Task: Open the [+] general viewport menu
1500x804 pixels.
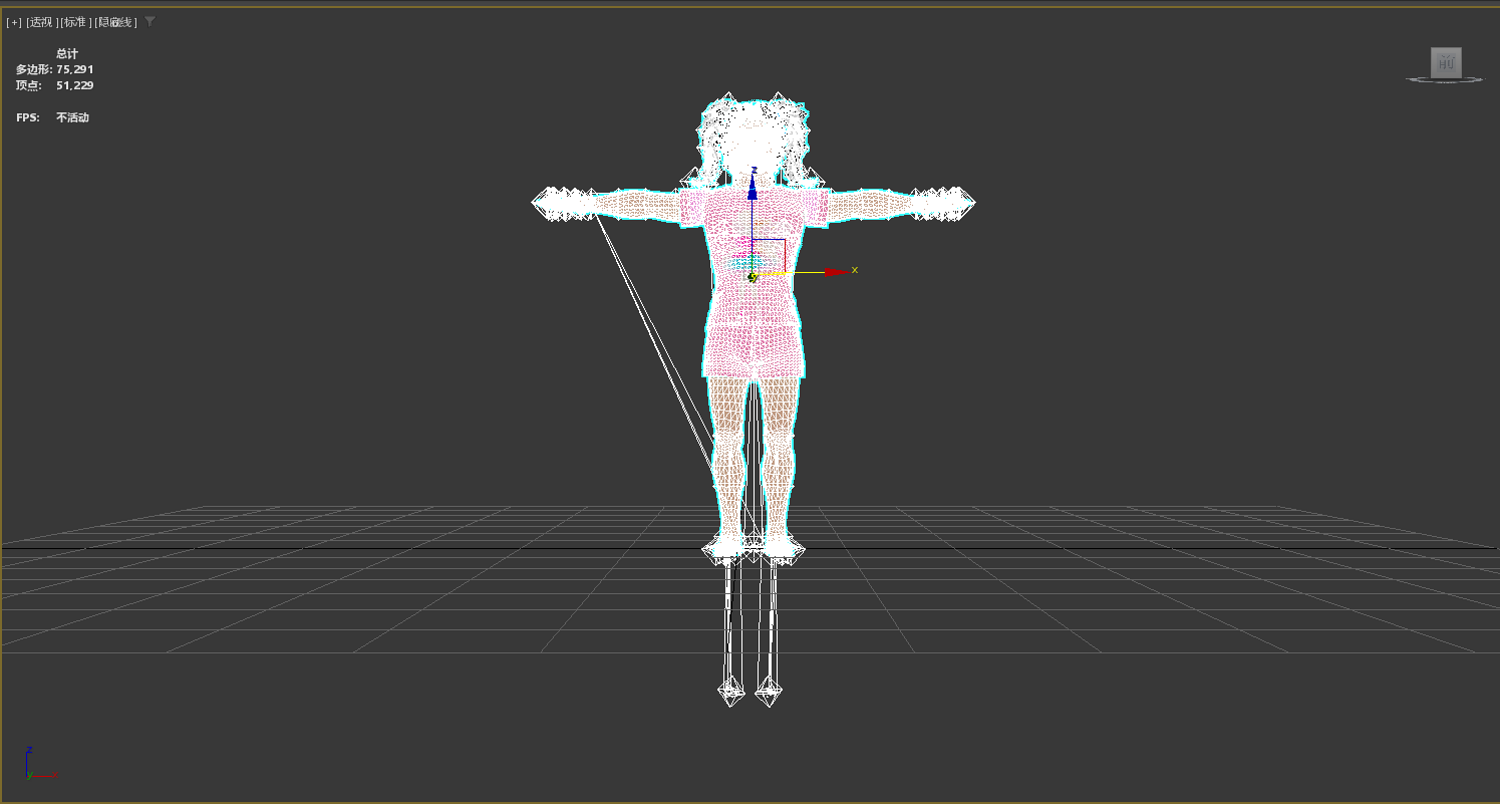Action: 14,22
